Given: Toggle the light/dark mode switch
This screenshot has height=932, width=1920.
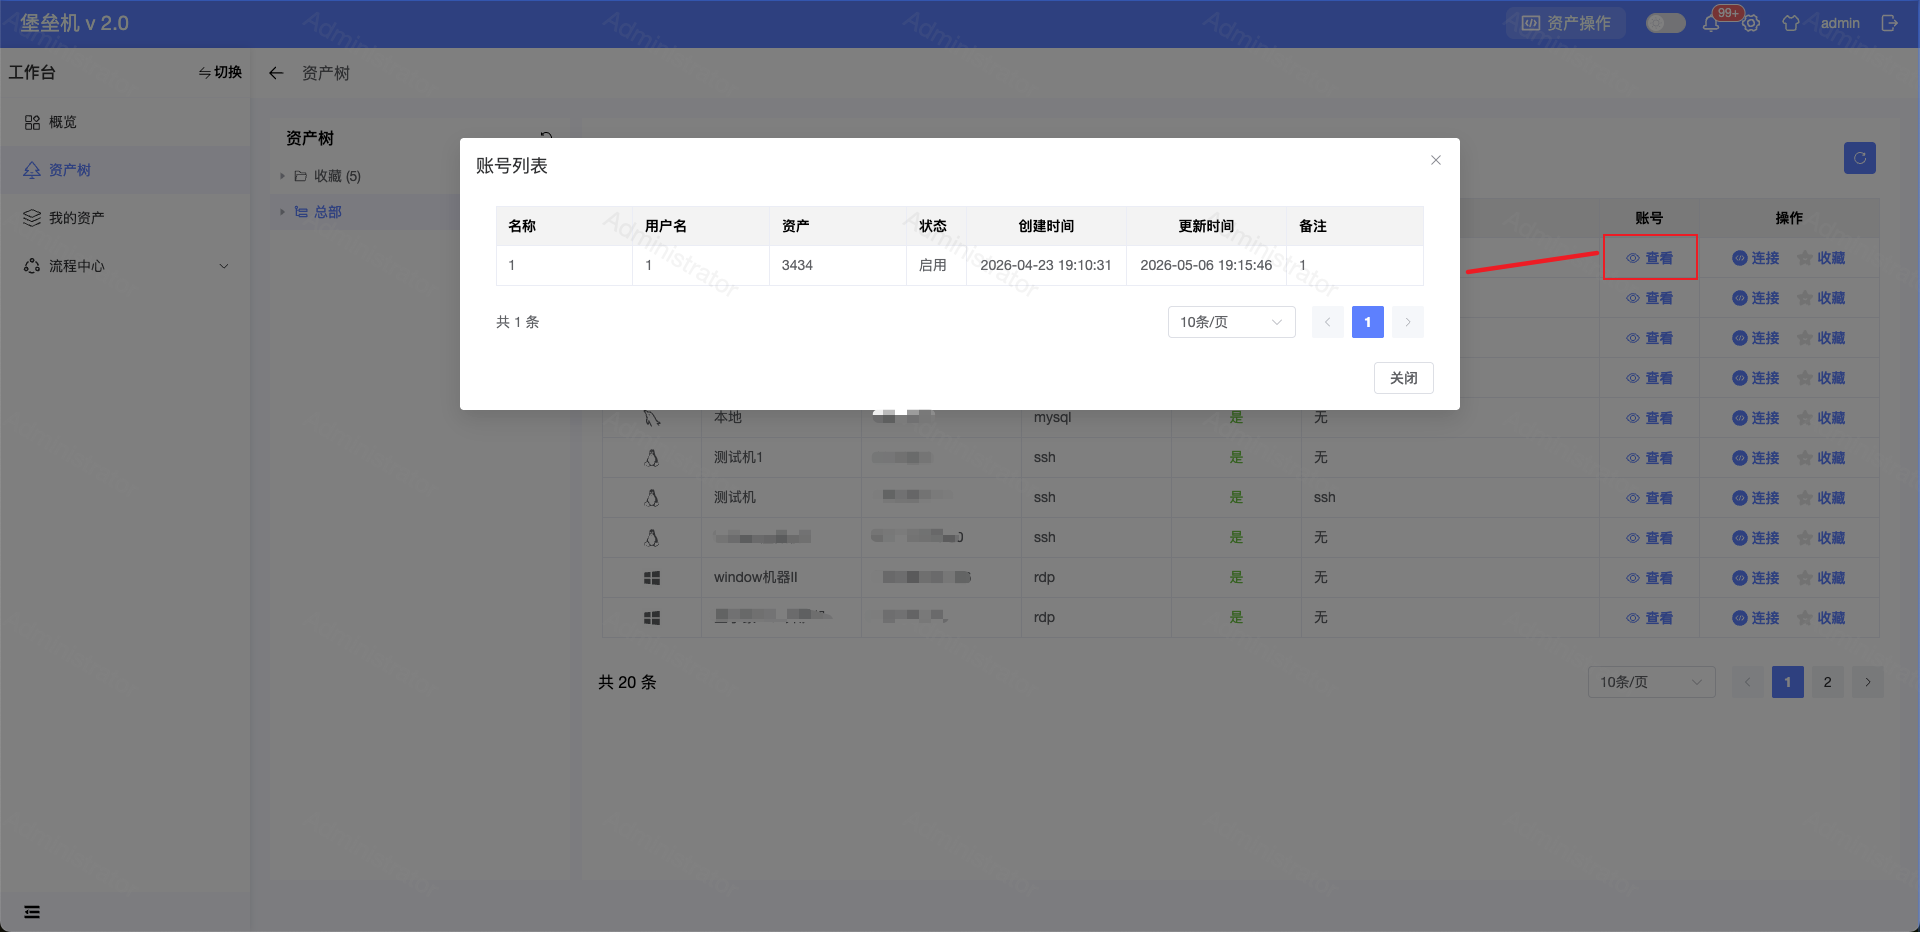Looking at the screenshot, I should coord(1666,23).
